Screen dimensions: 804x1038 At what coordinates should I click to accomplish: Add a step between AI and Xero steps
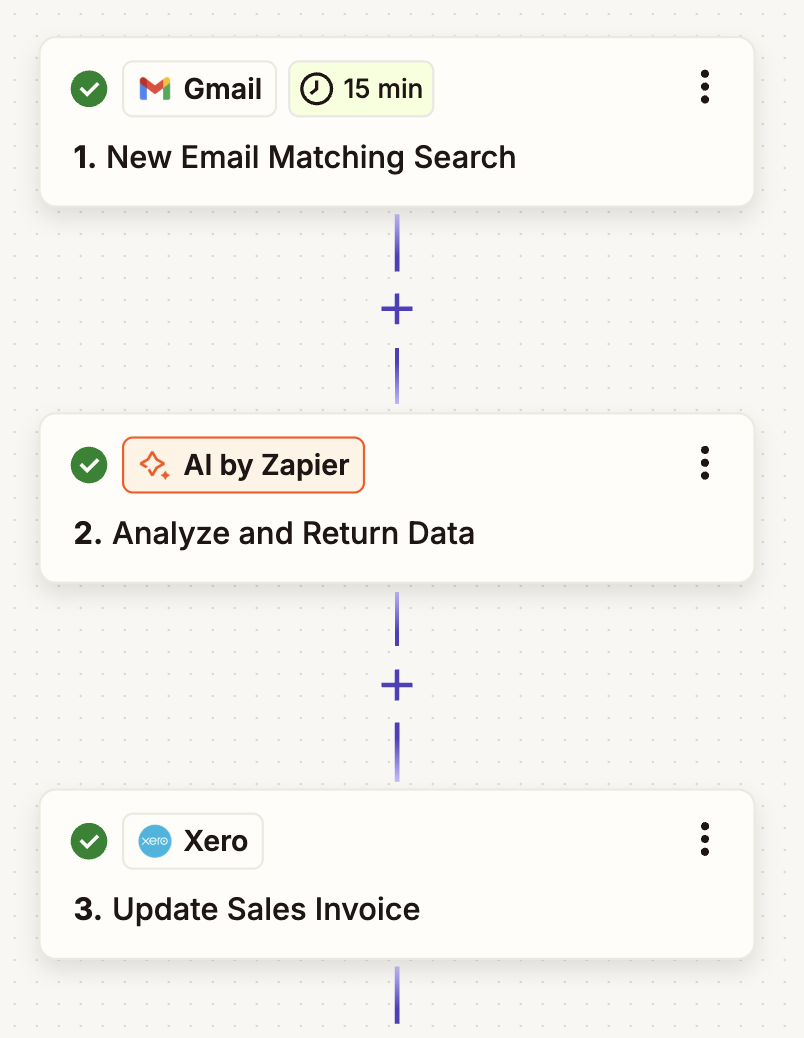[x=397, y=684]
